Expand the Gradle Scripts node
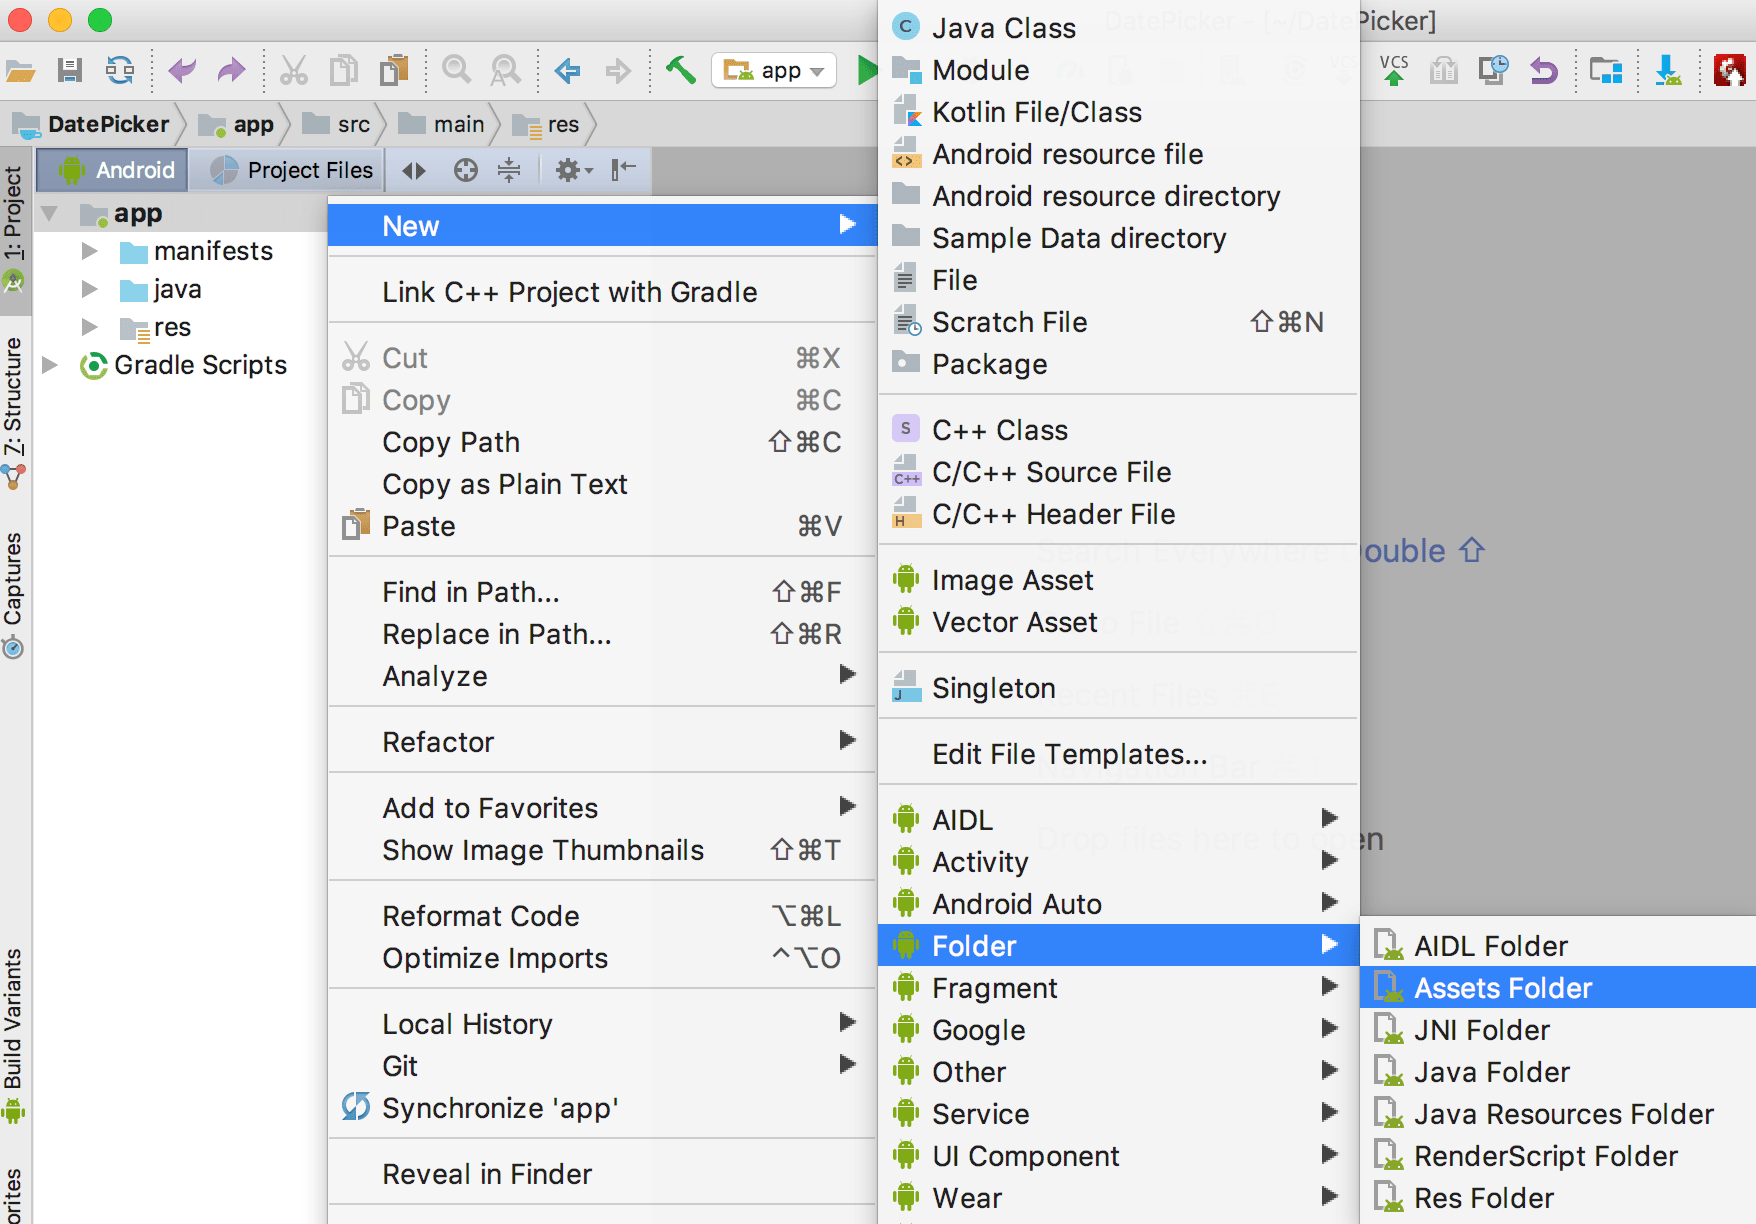Viewport: 1756px width, 1224px height. pyautogui.click(x=50, y=365)
